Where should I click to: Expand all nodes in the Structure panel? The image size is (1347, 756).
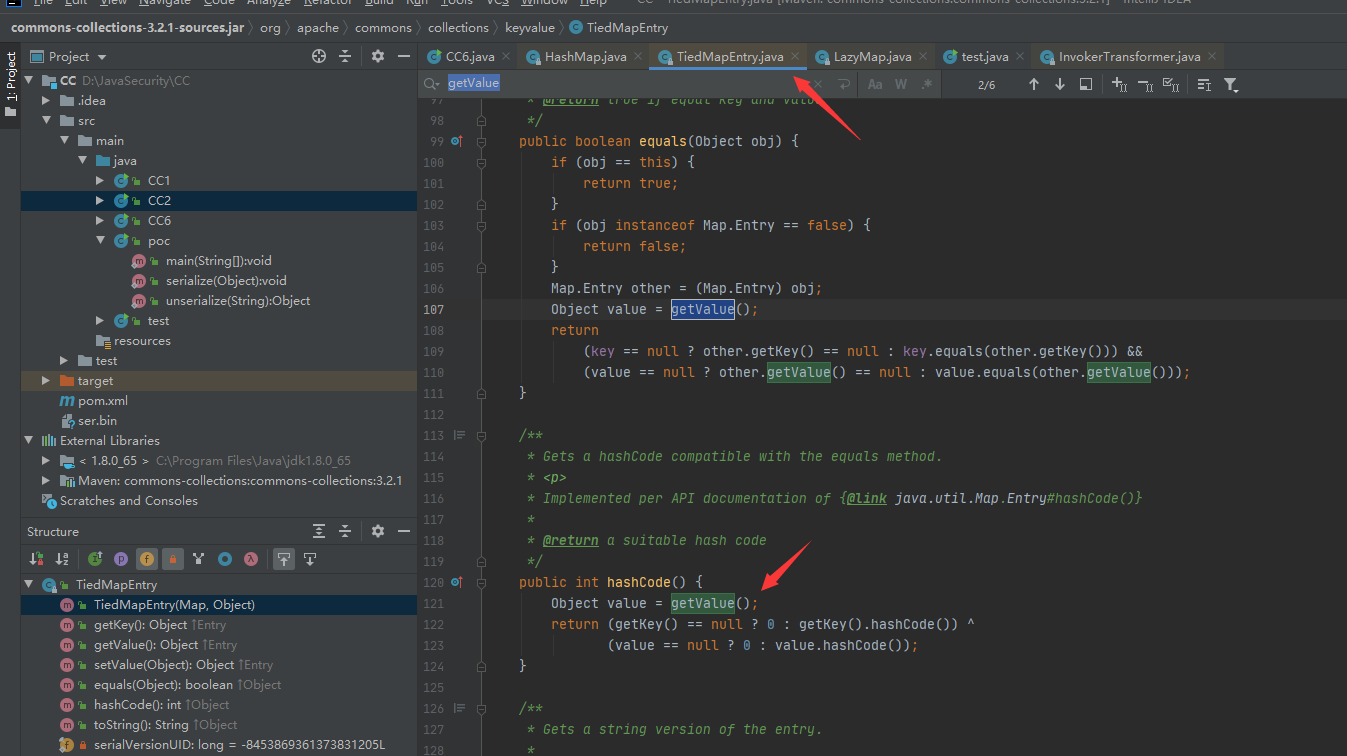[x=318, y=531]
